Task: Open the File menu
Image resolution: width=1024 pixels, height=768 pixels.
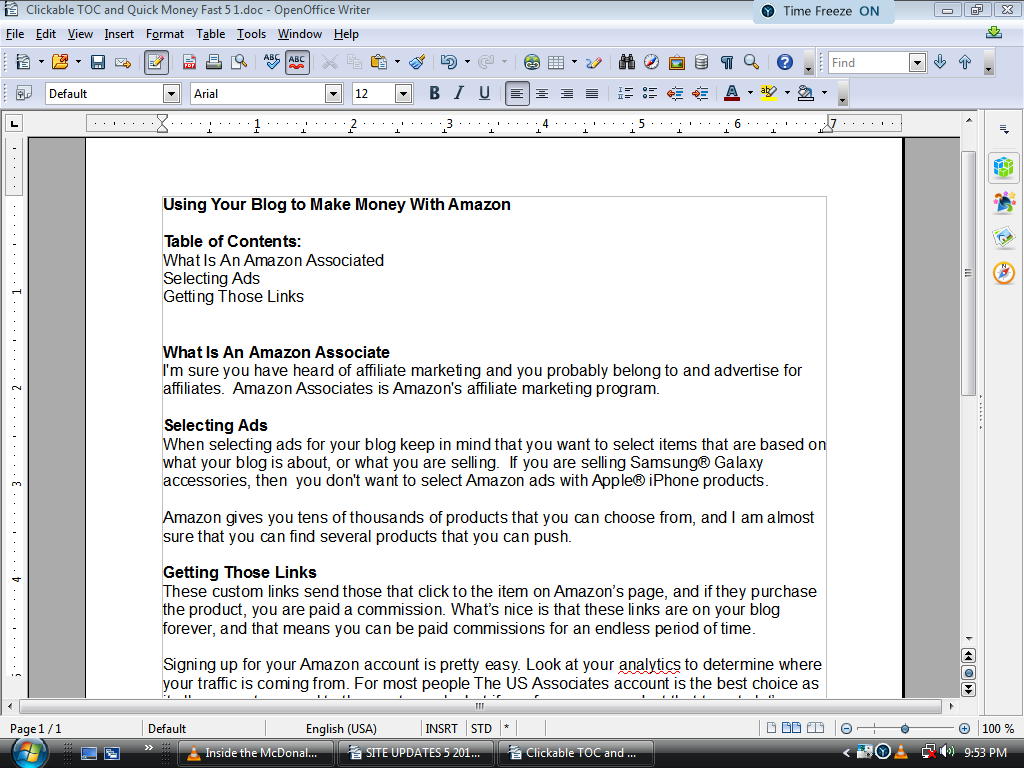Action: [15, 34]
